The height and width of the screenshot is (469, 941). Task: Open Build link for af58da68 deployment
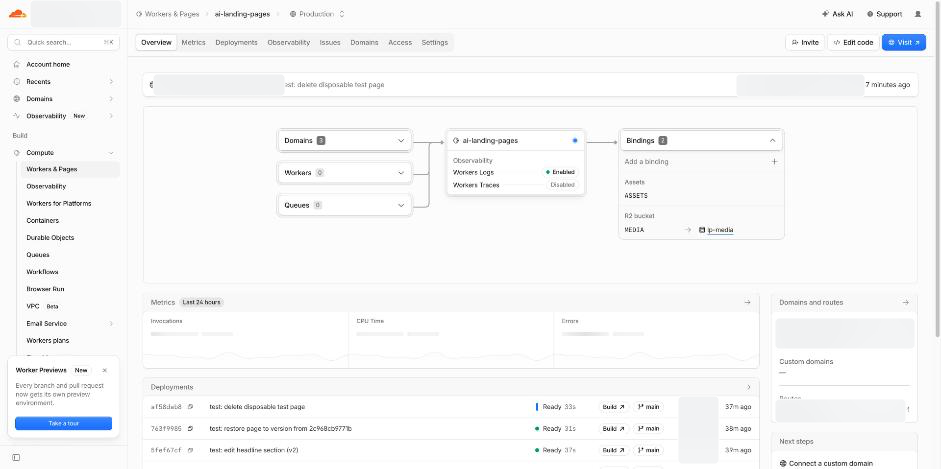point(613,407)
